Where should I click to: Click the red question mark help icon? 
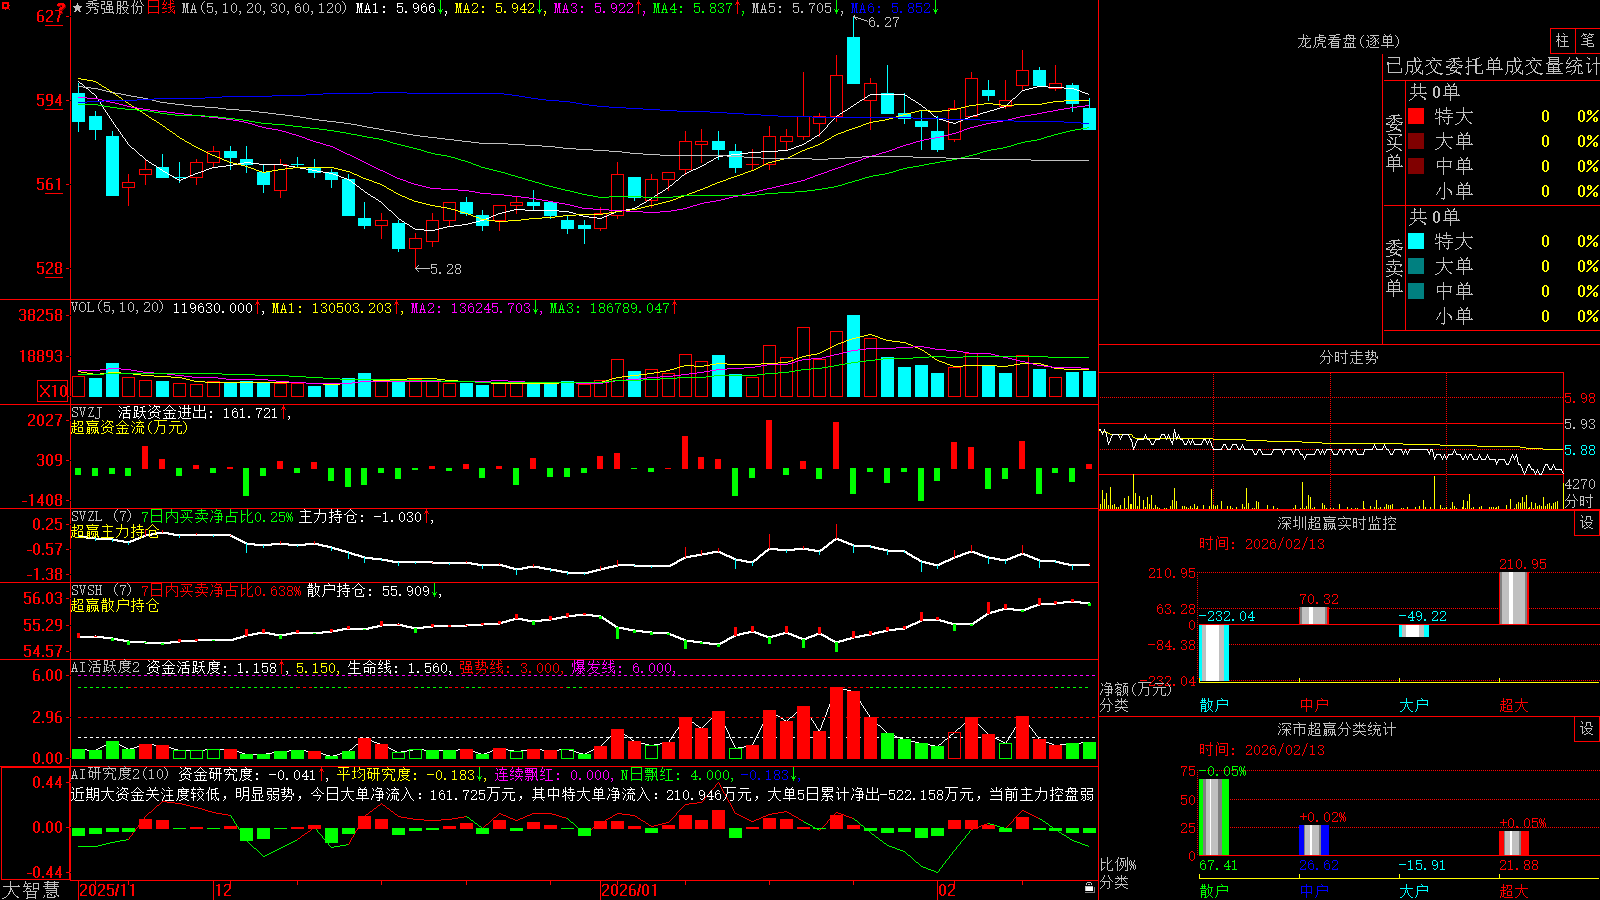pyautogui.click(x=61, y=8)
